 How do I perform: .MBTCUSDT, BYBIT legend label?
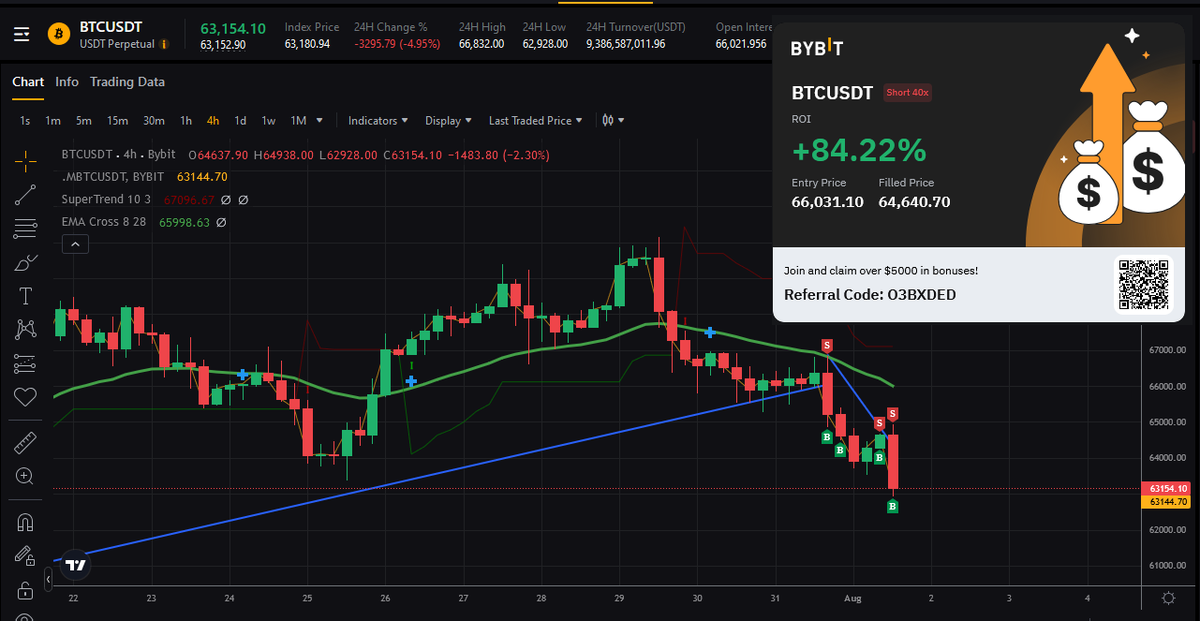(112, 177)
